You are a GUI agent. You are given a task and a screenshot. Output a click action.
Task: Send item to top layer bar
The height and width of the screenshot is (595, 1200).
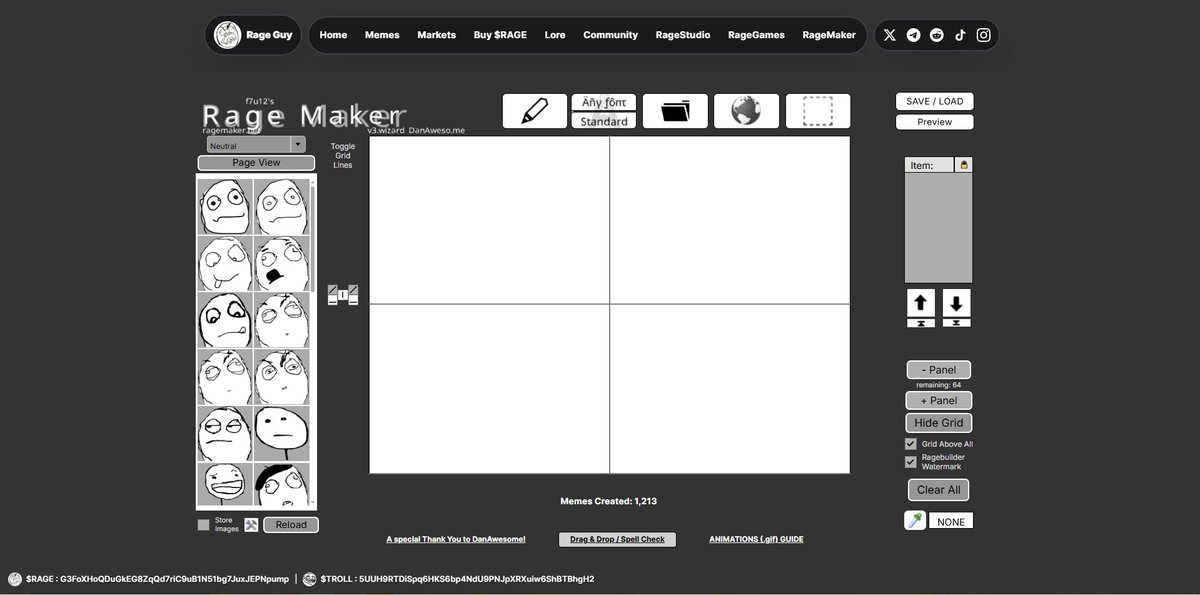pyautogui.click(x=921, y=322)
